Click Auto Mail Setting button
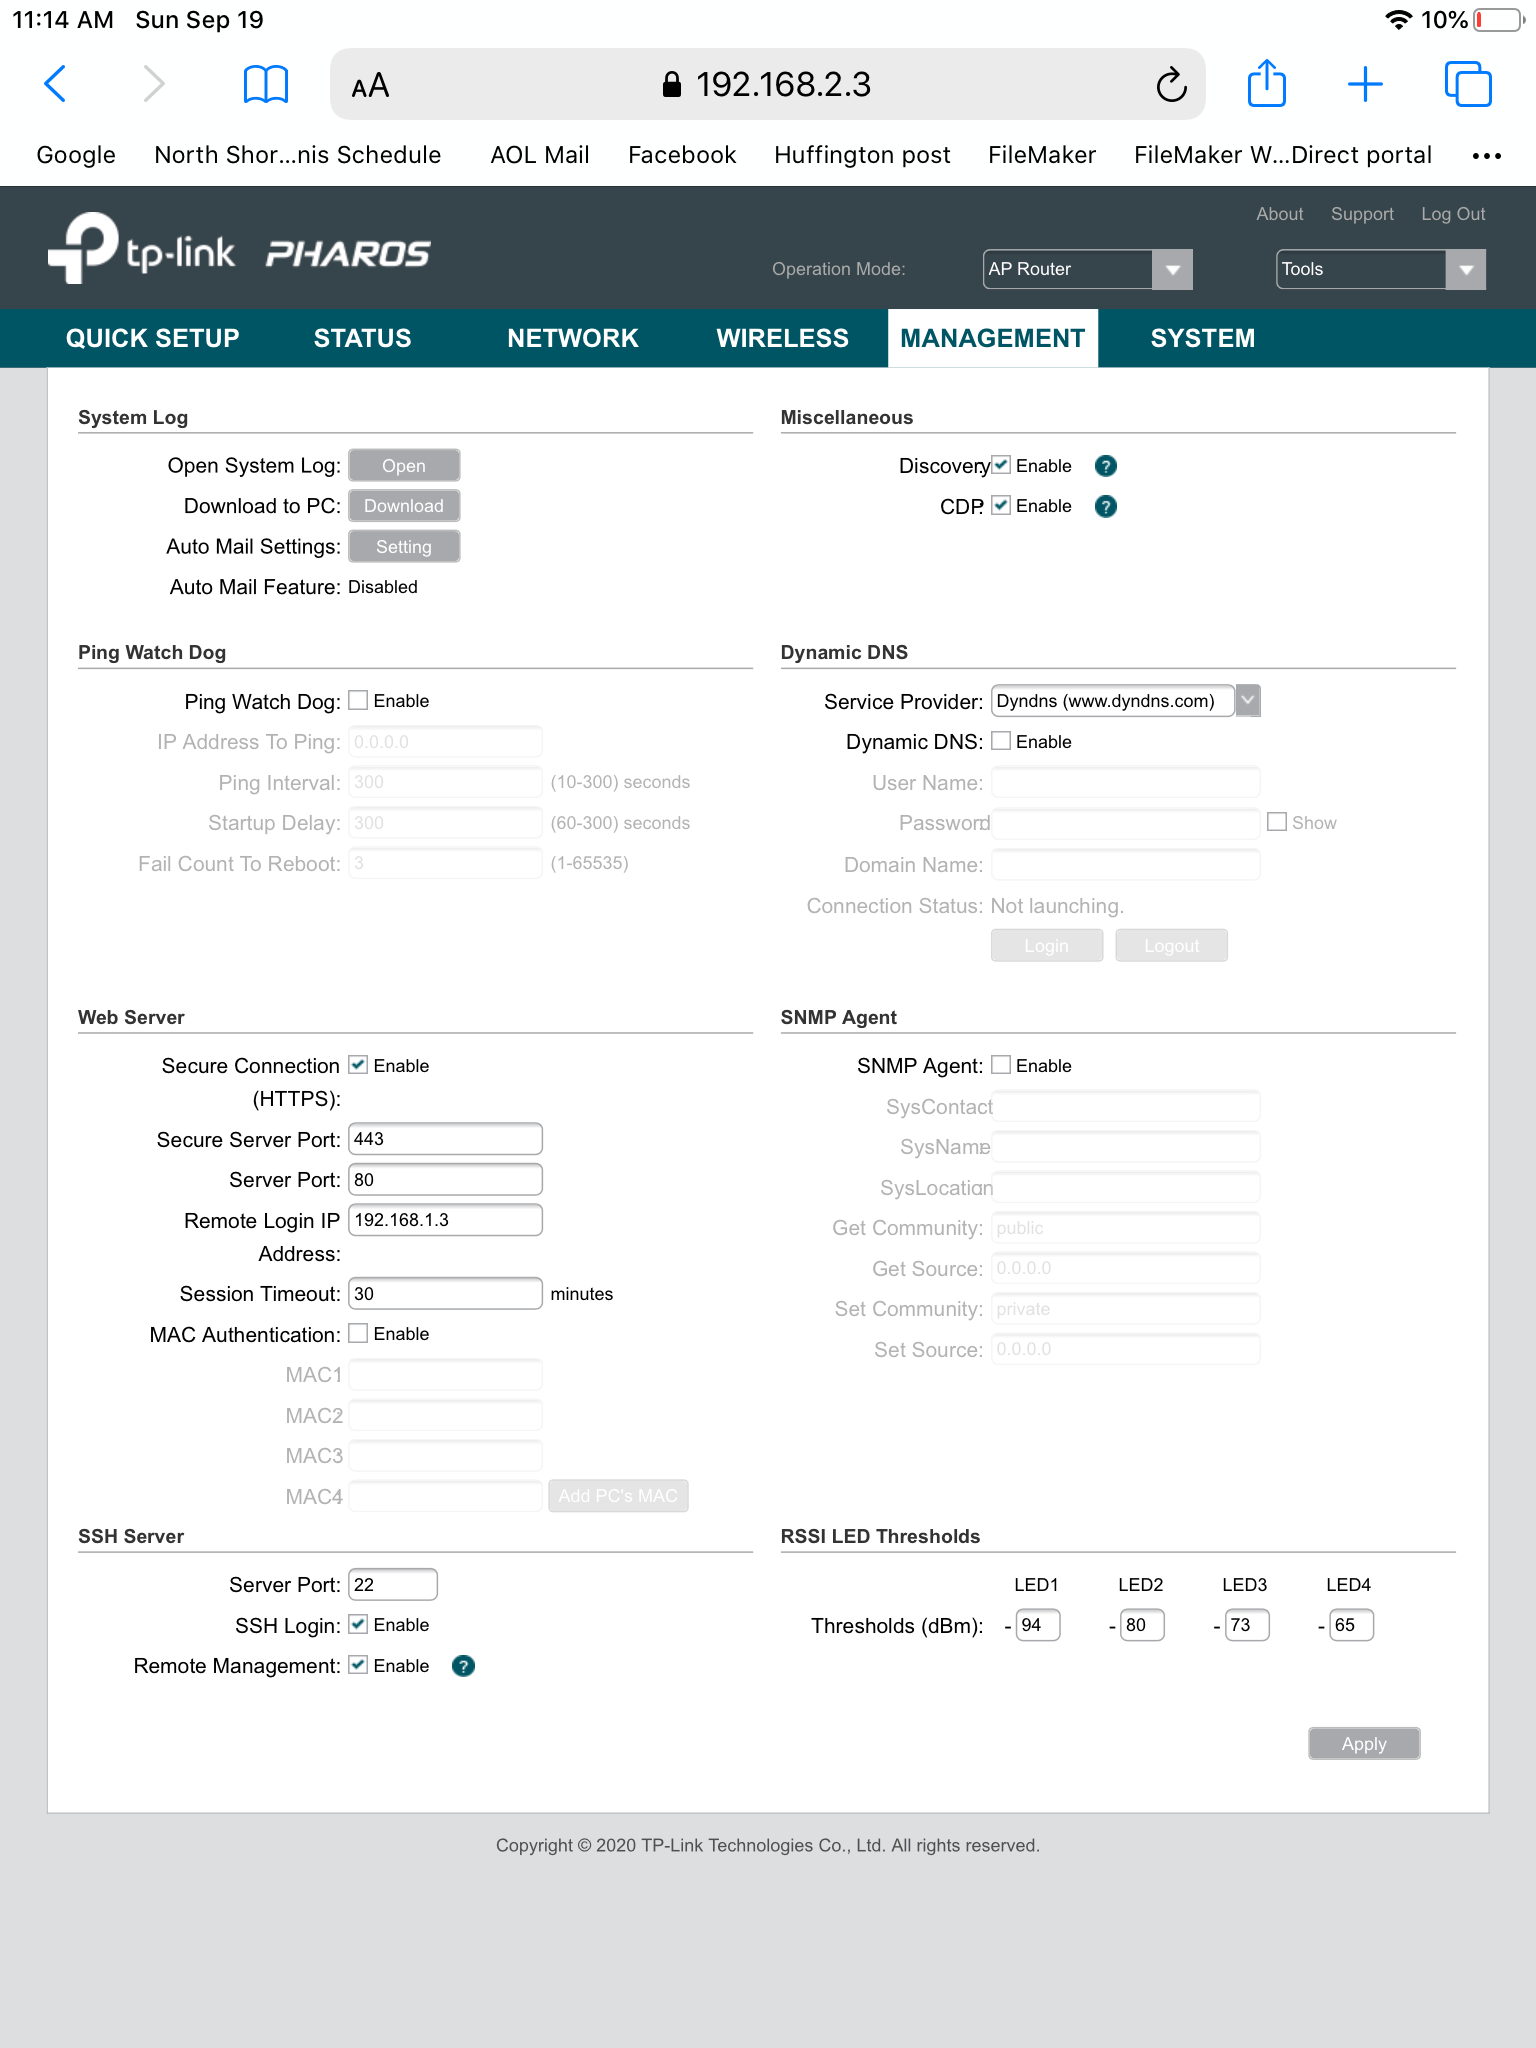This screenshot has width=1536, height=2048. [404, 547]
